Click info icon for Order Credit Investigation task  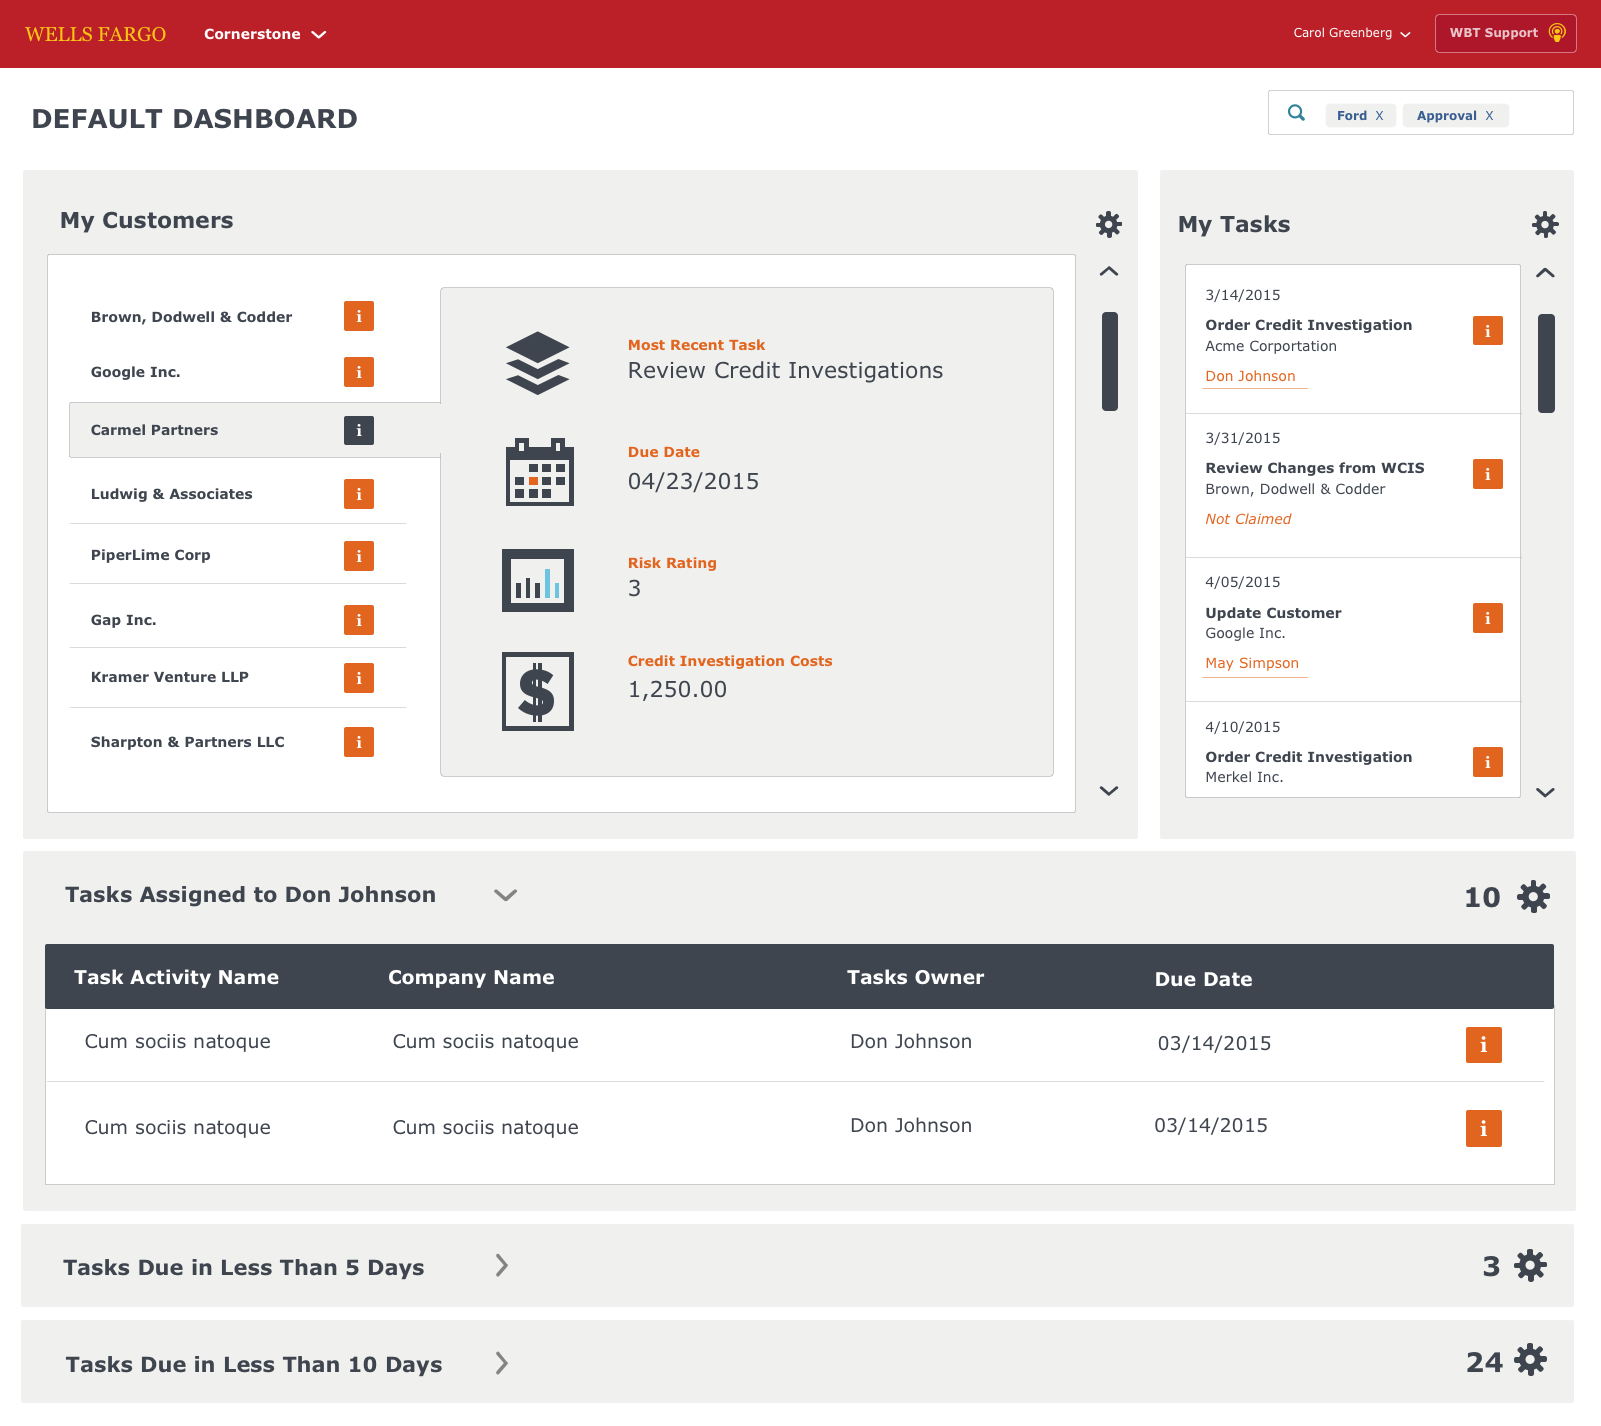(x=1487, y=330)
